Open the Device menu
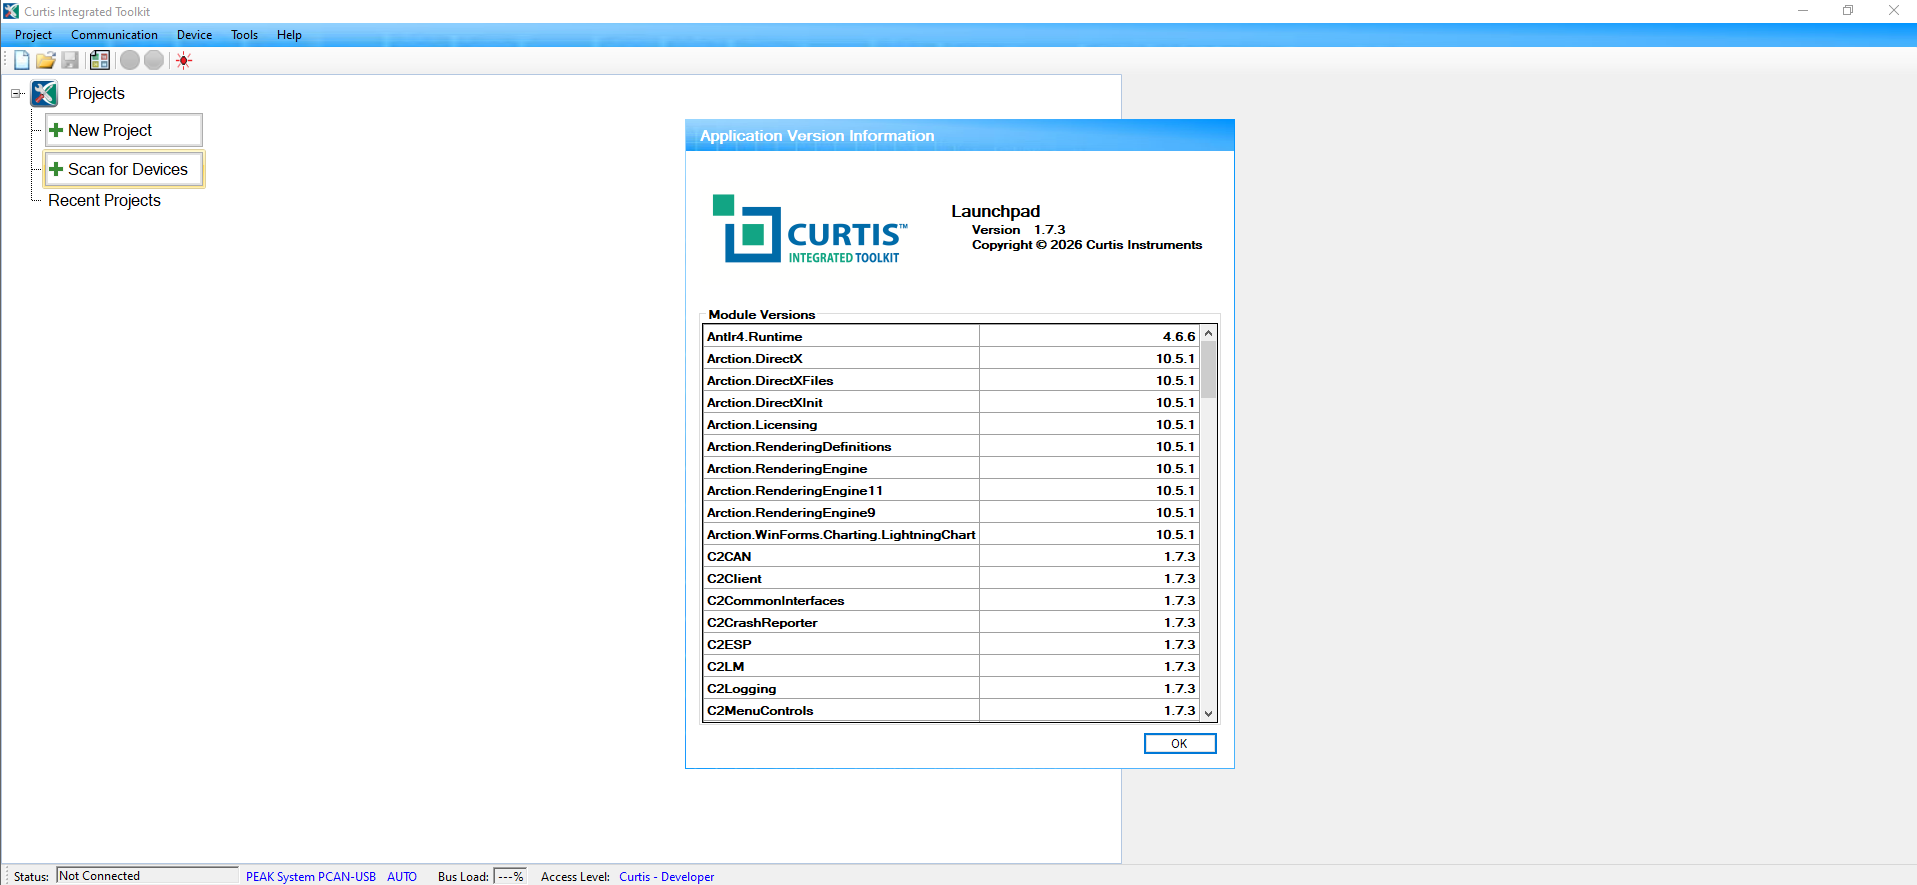Screen dimensions: 1917x885 tap(194, 35)
